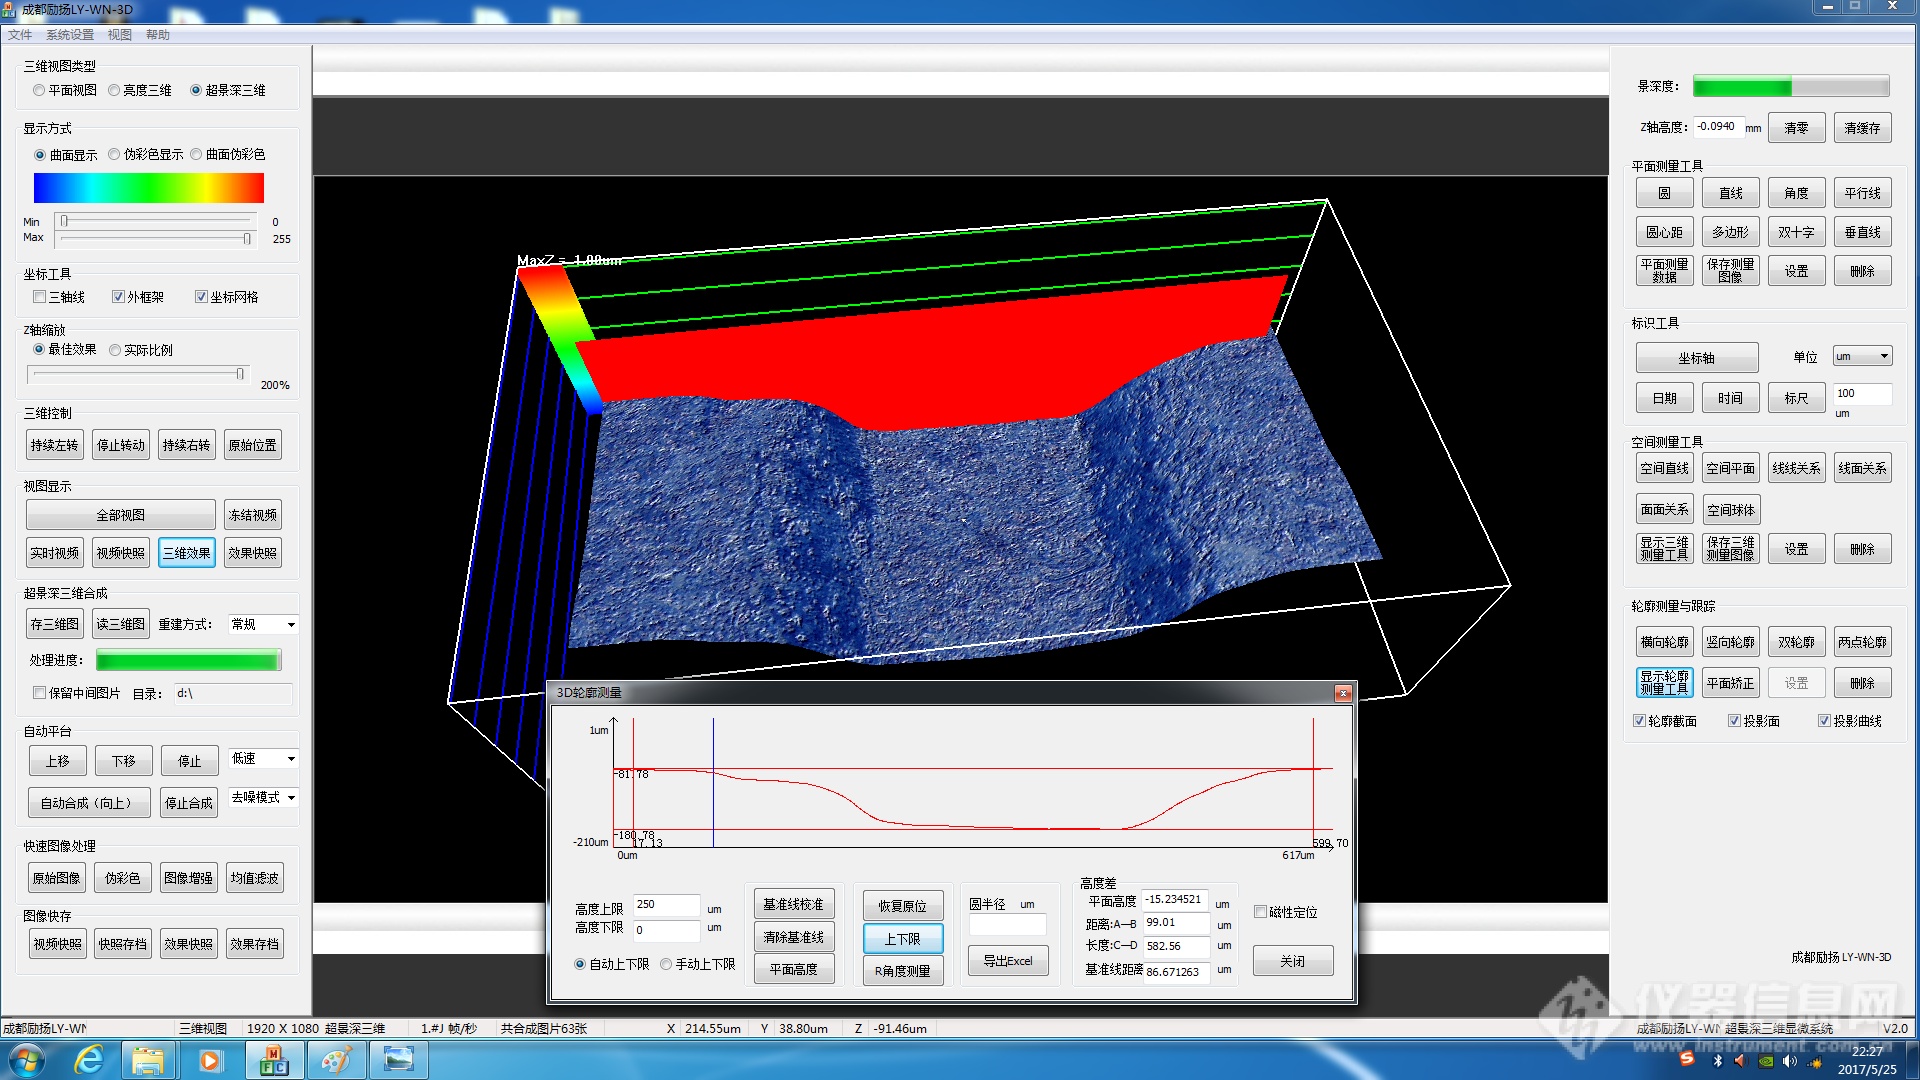Apply 伪彩色 quick image processing

pyautogui.click(x=123, y=878)
